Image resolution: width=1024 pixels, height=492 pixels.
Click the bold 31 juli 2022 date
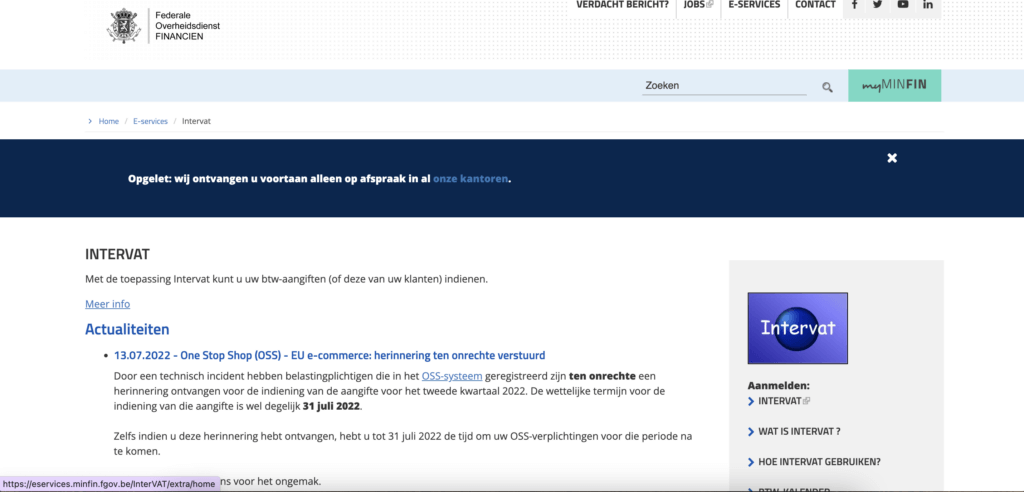[x=331, y=406]
